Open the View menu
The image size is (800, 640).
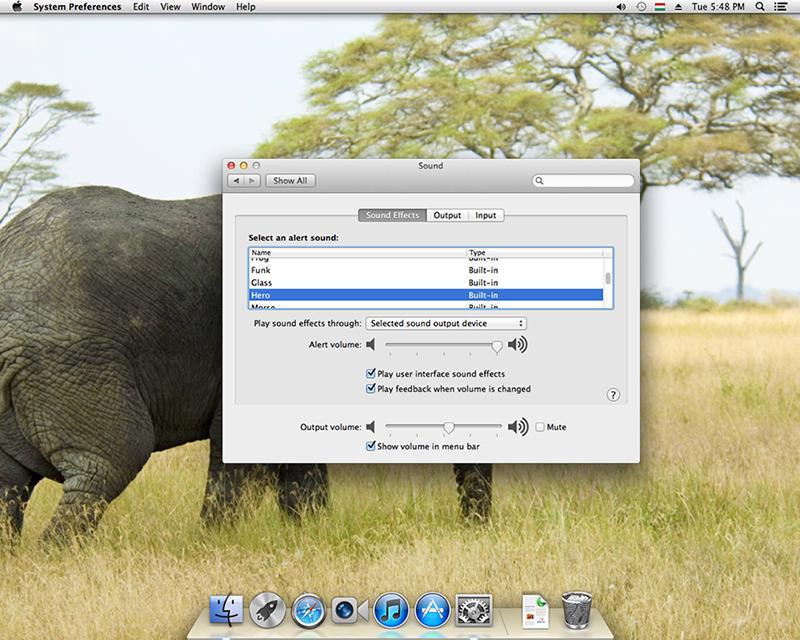click(170, 7)
